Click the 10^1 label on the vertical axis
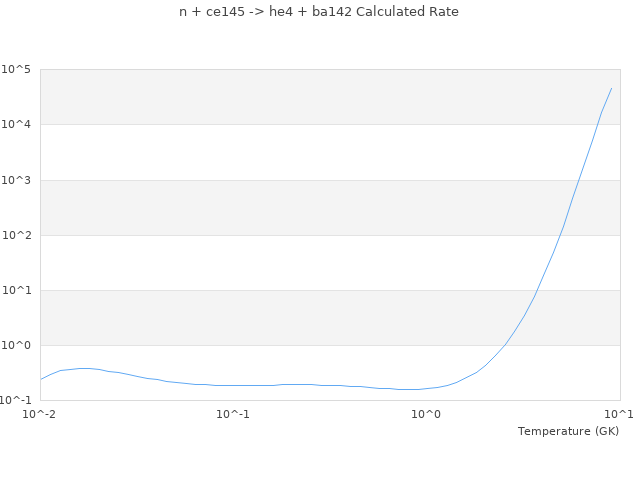 tap(16, 291)
